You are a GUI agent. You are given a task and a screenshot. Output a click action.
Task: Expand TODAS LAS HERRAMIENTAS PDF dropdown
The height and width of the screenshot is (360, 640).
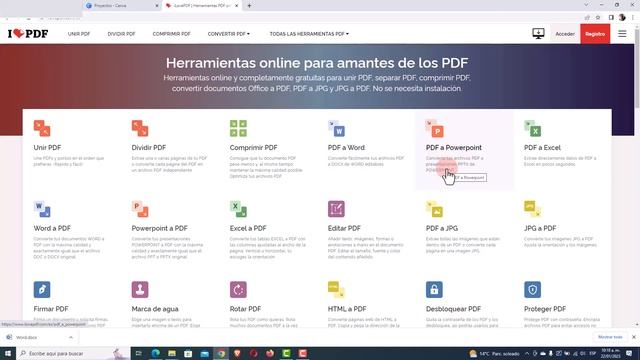coord(309,34)
